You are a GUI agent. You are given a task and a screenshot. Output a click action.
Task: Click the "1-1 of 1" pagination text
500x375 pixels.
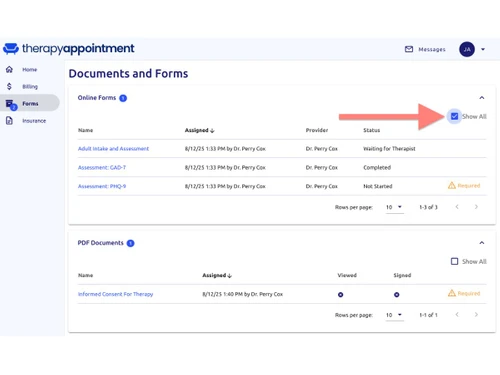click(428, 315)
